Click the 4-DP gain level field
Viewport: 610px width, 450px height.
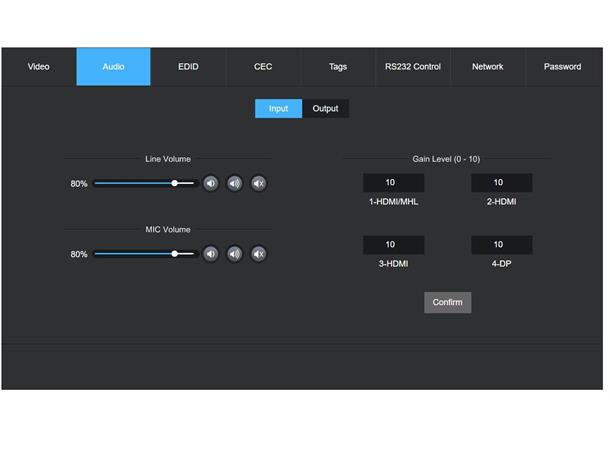click(x=501, y=245)
